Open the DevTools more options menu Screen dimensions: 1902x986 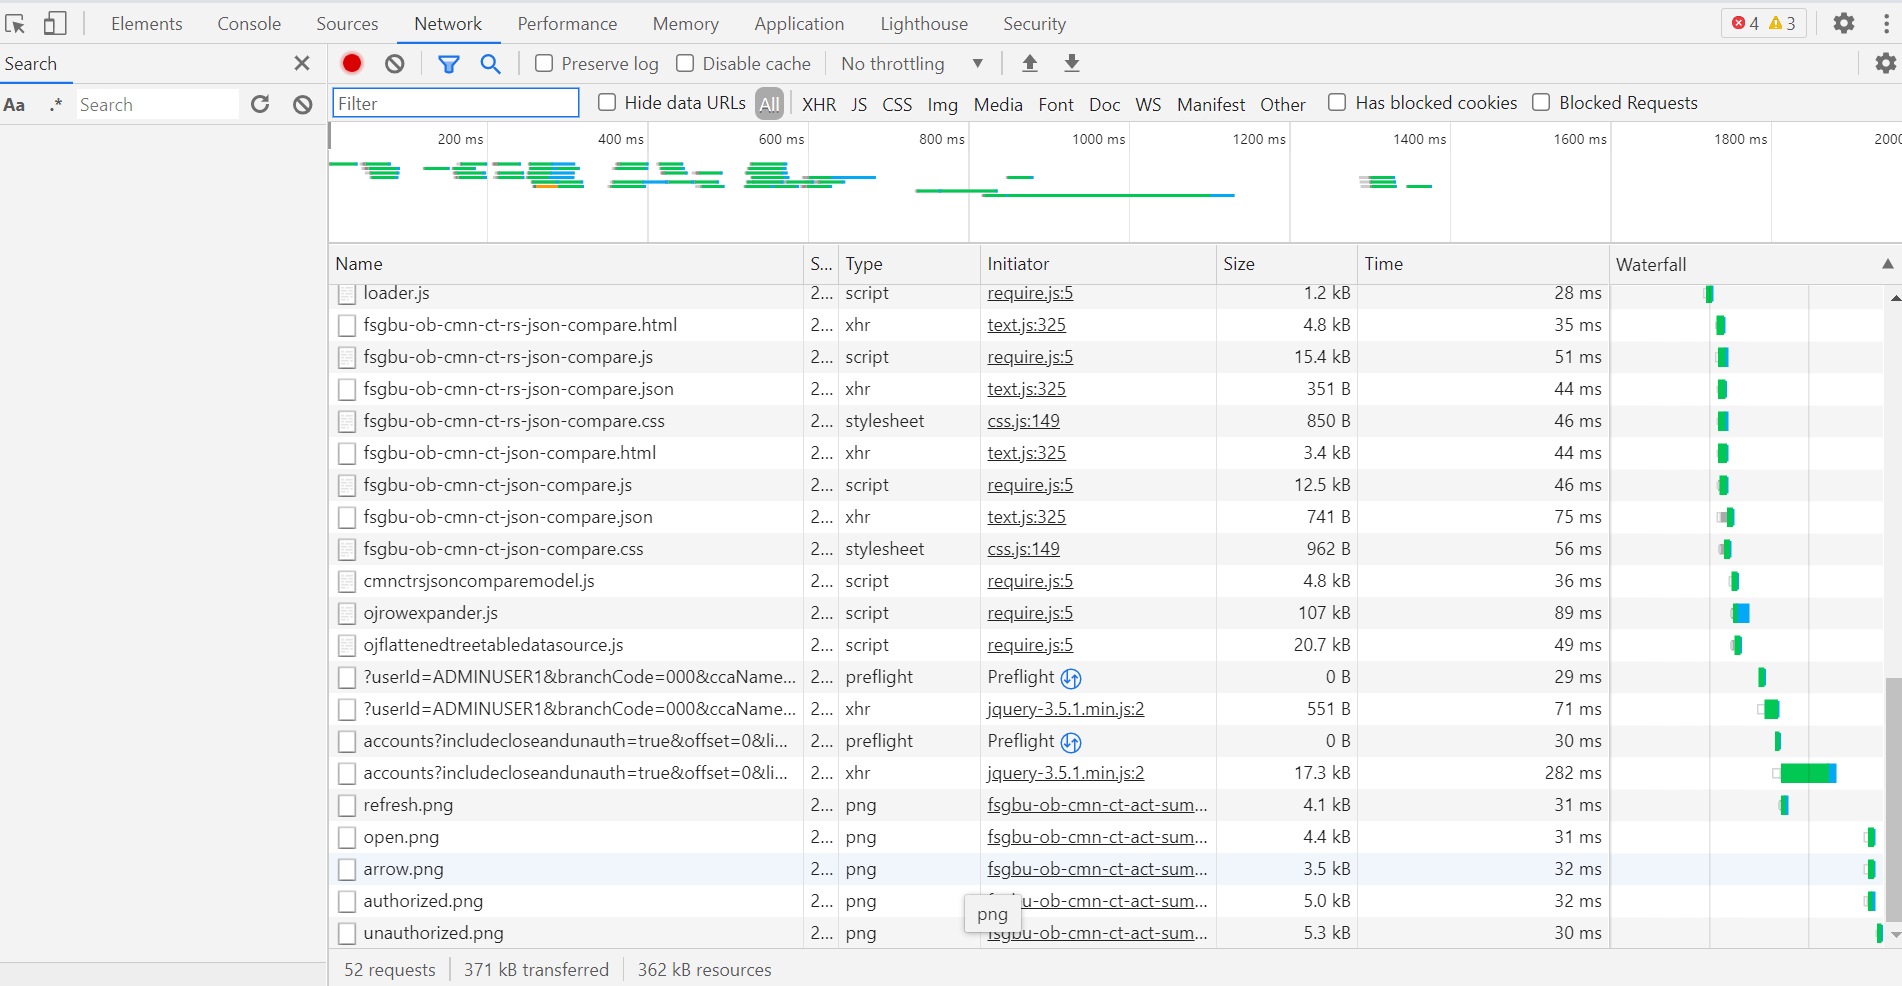click(x=1886, y=23)
